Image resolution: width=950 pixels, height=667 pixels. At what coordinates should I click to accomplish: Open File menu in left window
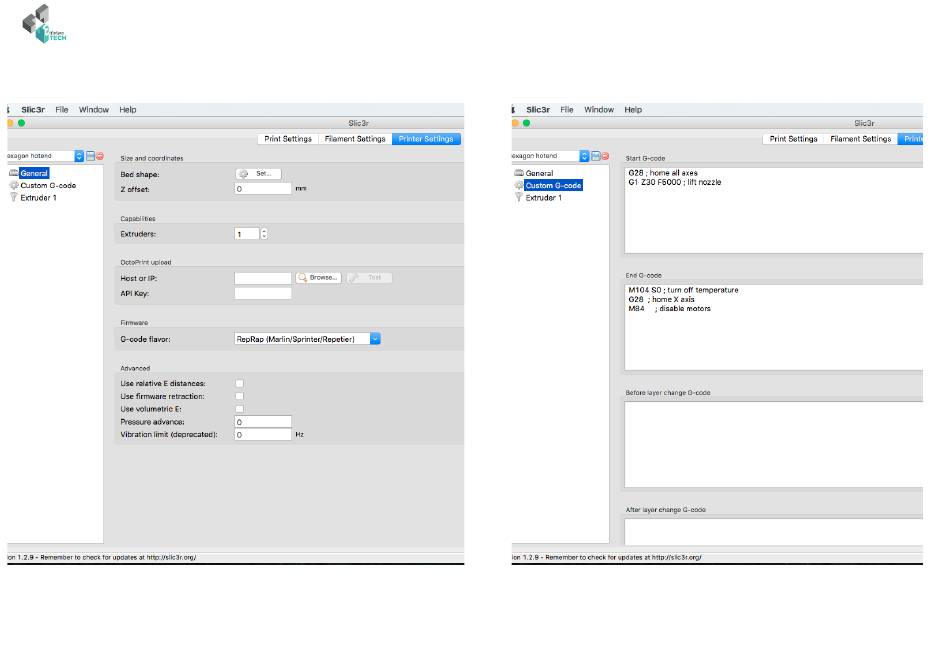click(62, 110)
